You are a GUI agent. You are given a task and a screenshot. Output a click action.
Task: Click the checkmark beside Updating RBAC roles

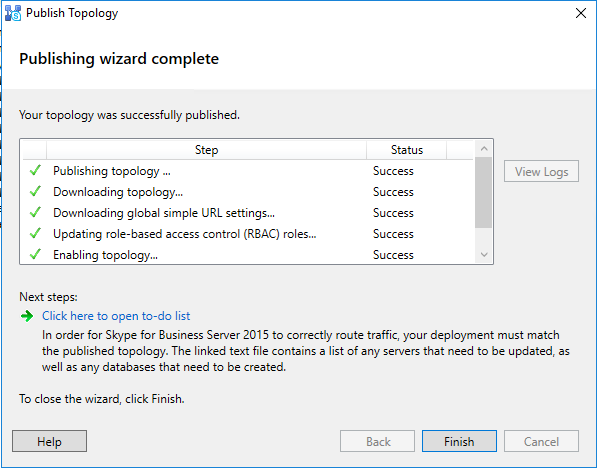point(35,233)
